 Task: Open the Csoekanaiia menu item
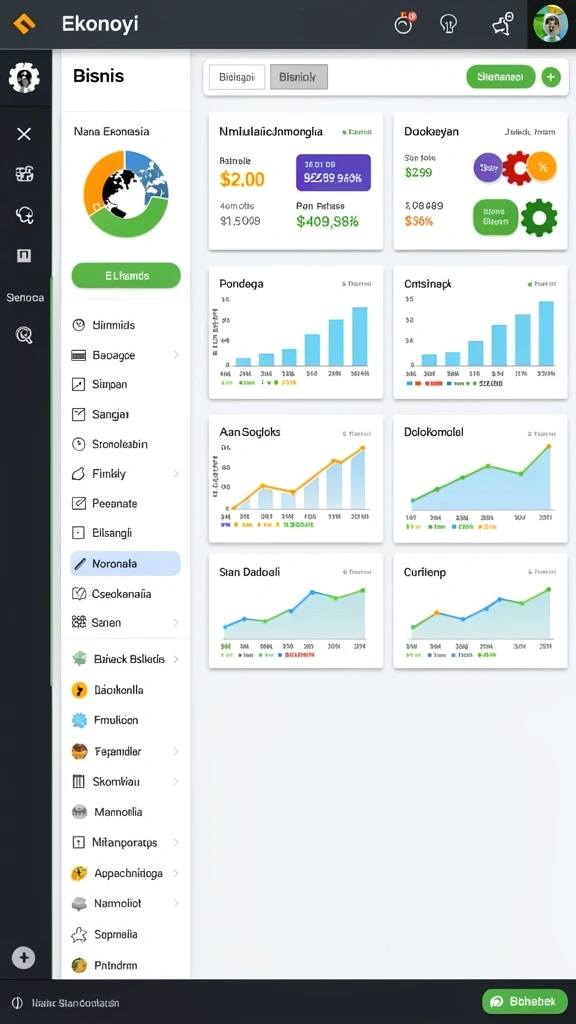coord(125,594)
